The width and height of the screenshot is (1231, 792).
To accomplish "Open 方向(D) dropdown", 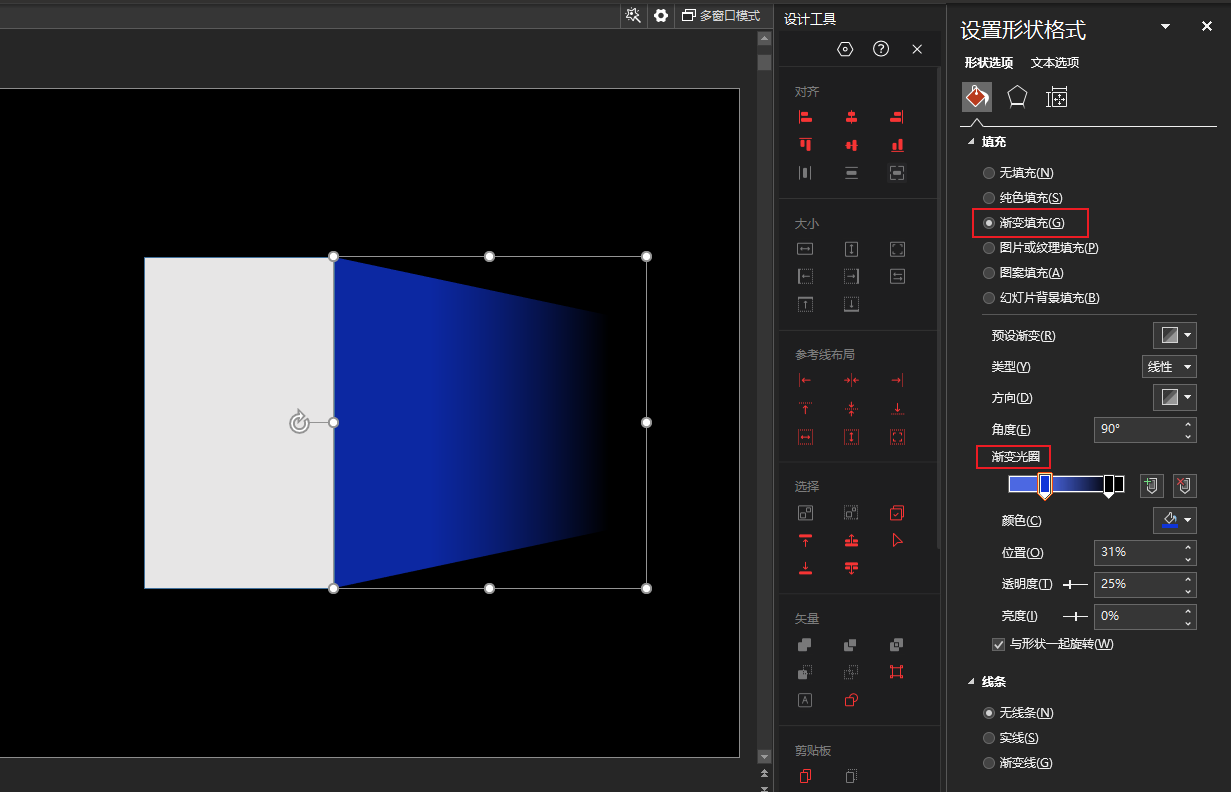I will (1175, 398).
